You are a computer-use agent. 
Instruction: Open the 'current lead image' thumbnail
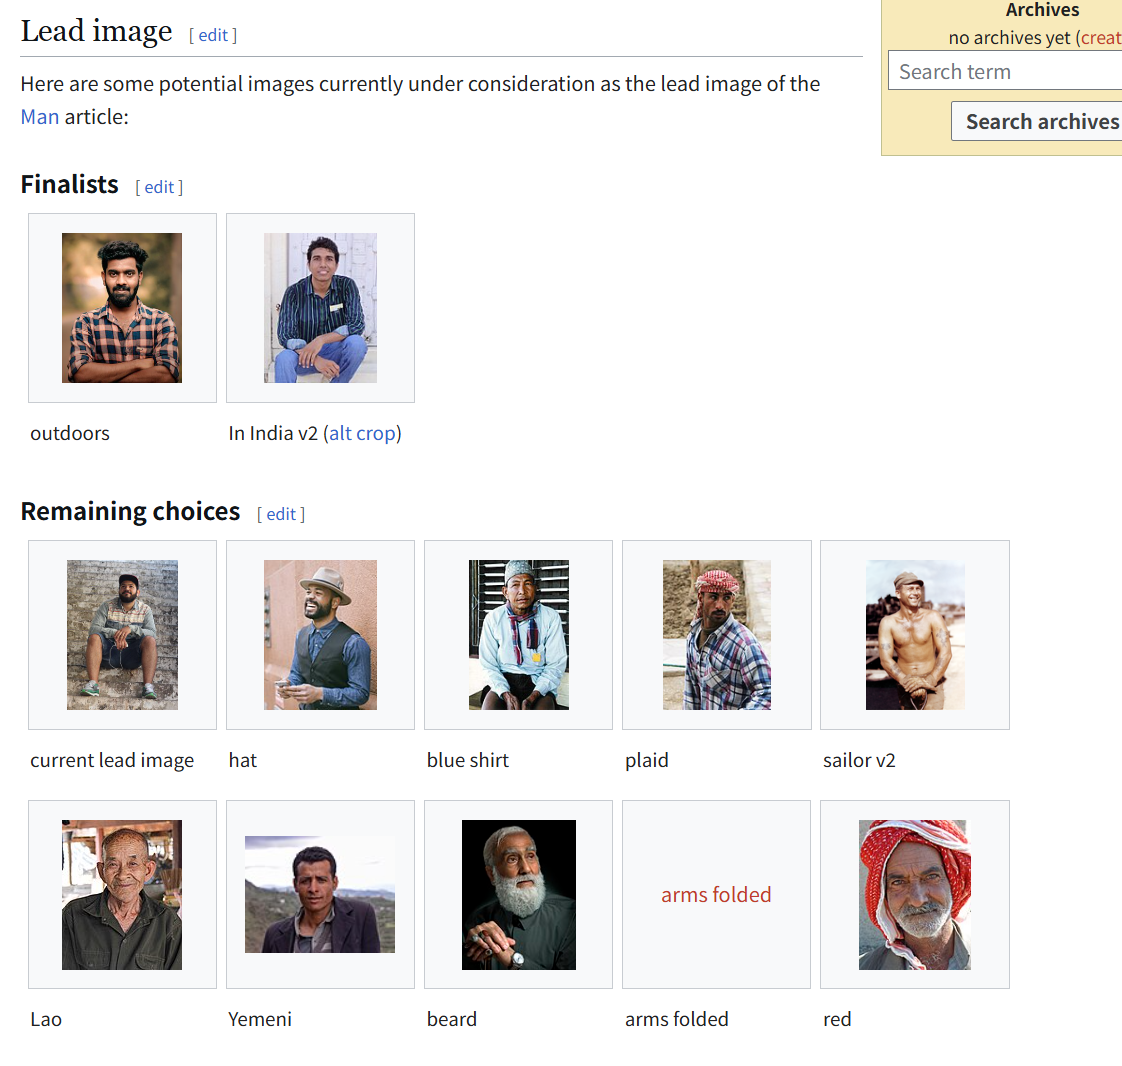pyautogui.click(x=122, y=635)
